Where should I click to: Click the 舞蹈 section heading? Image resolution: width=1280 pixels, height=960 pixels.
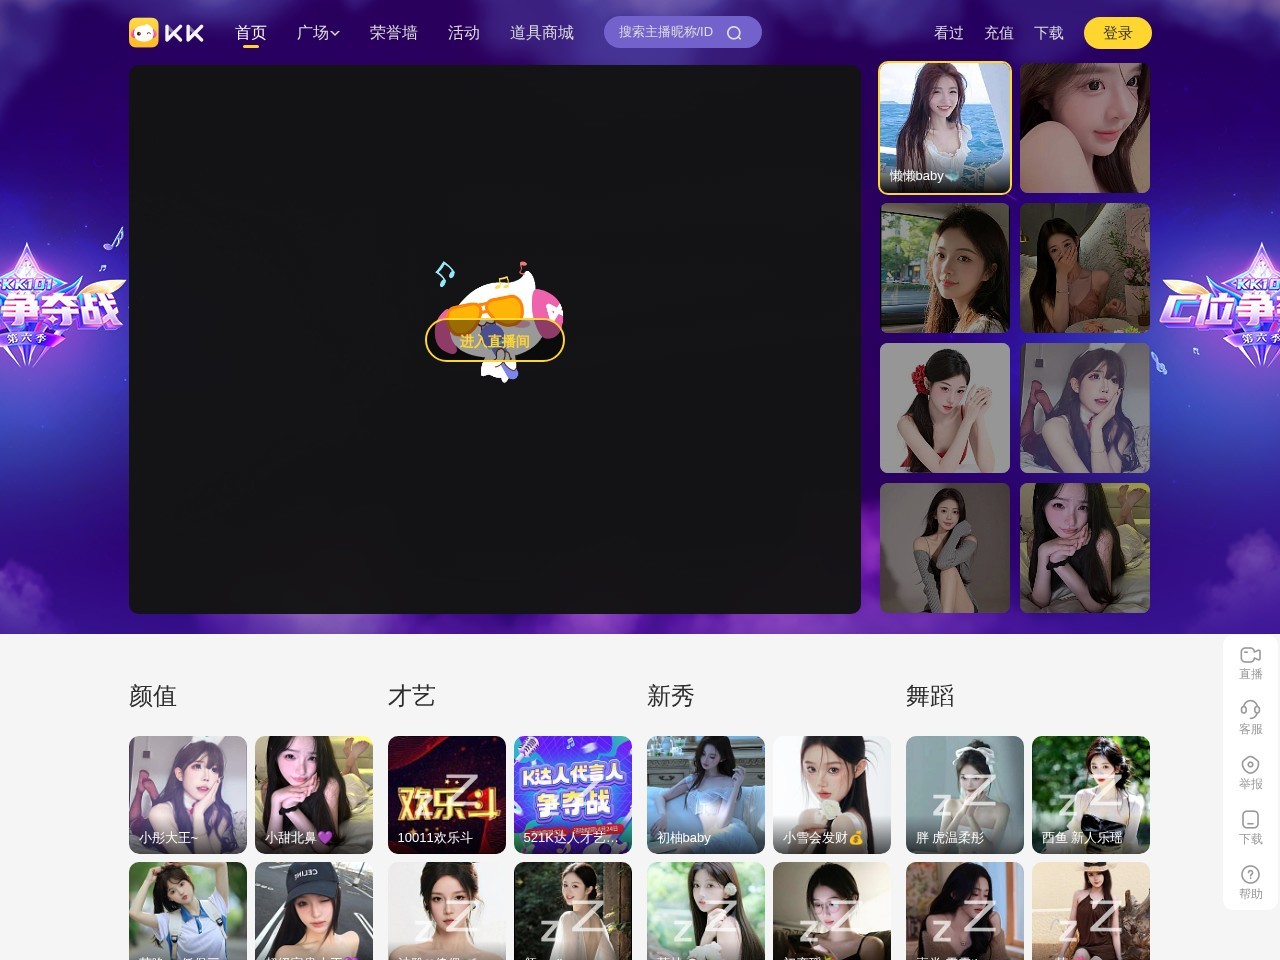(930, 696)
